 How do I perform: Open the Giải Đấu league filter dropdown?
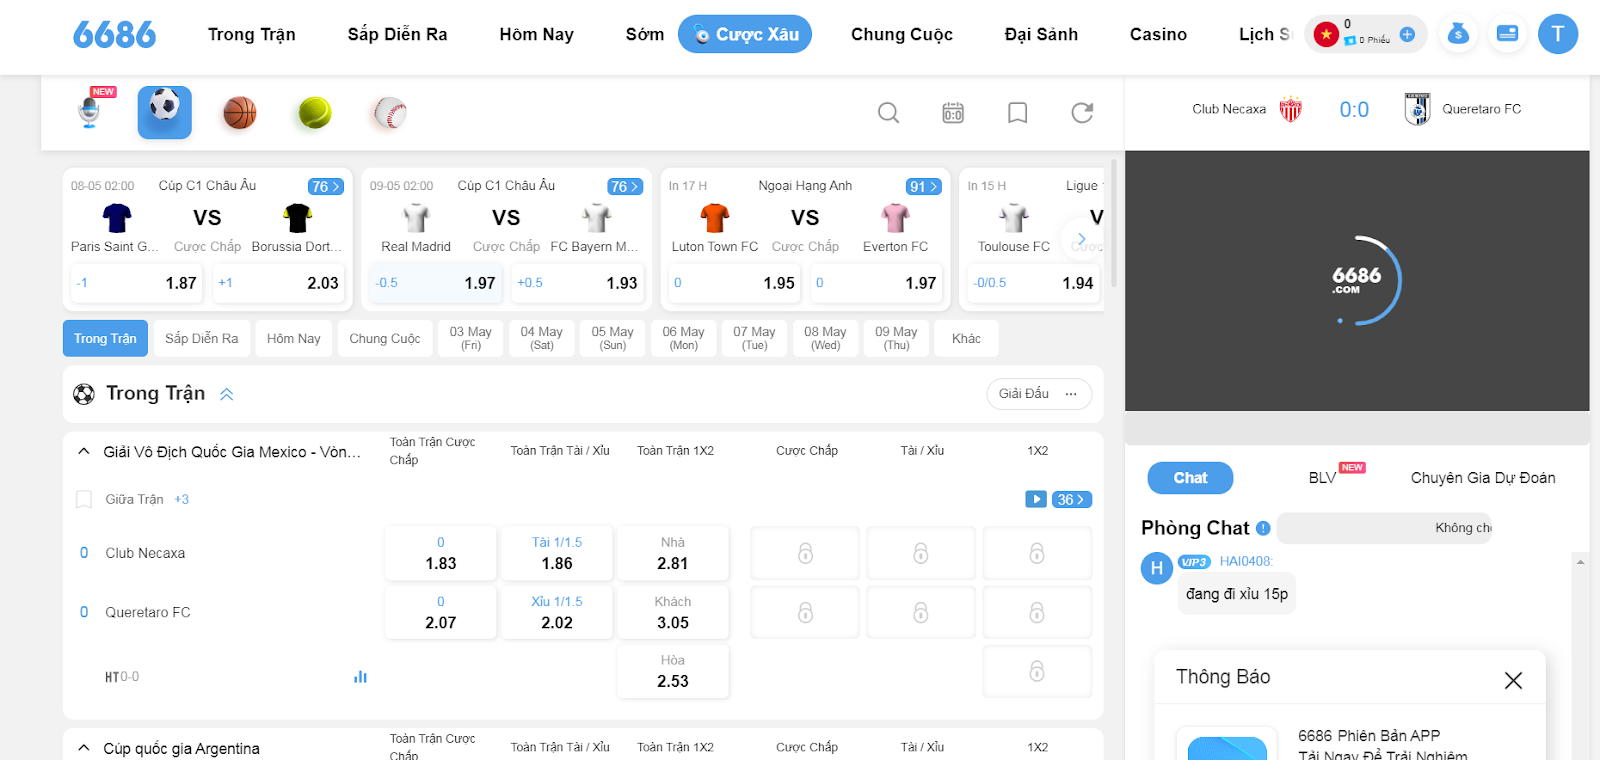point(1039,394)
